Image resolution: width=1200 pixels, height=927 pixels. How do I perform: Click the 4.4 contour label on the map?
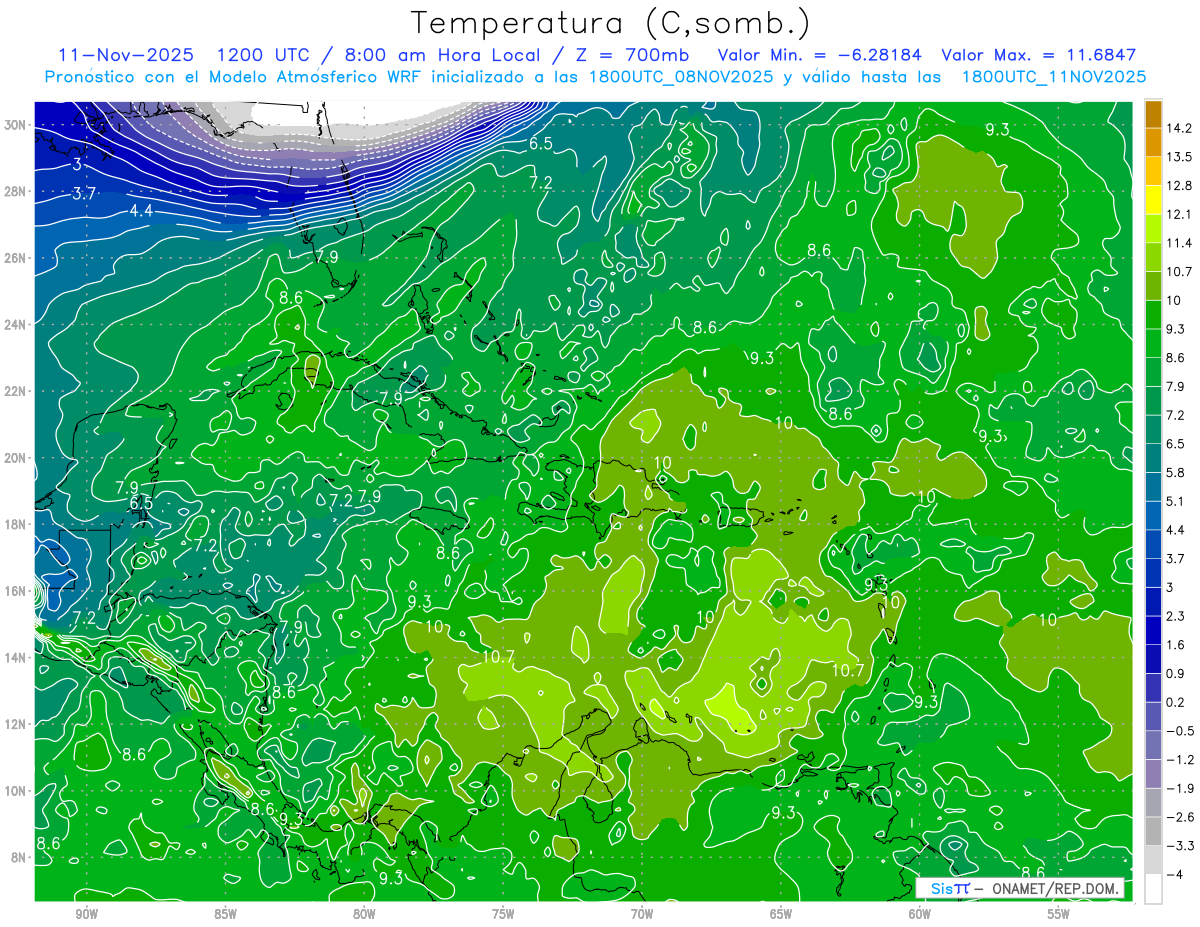[x=141, y=212]
